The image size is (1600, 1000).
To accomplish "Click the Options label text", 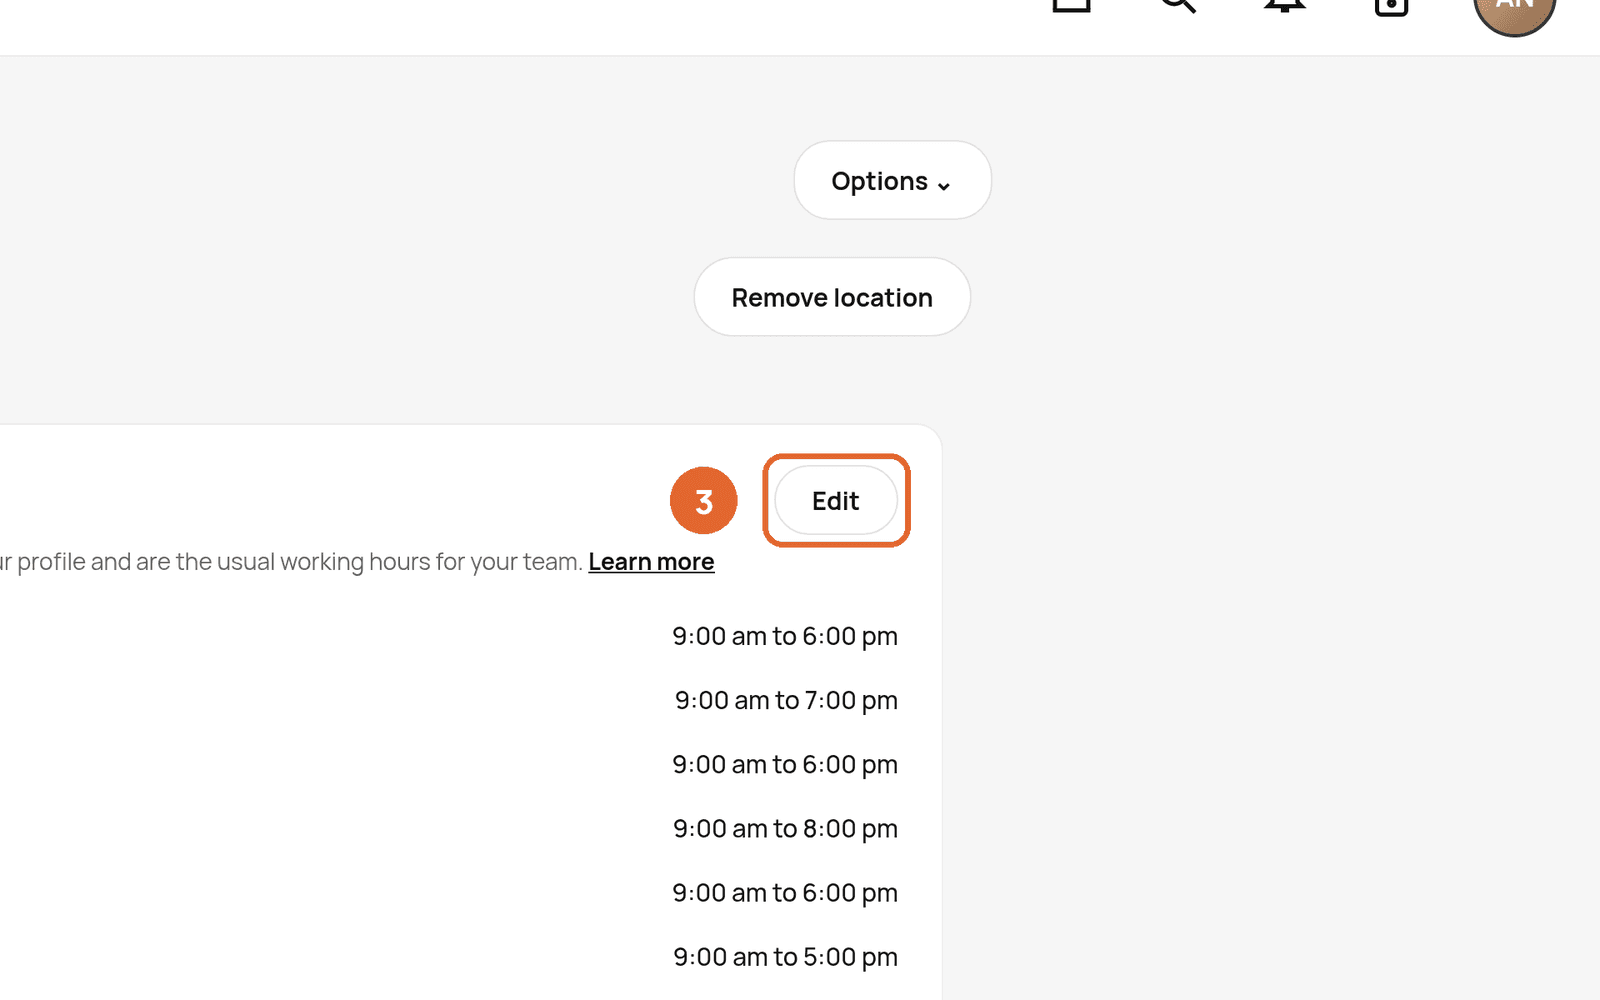I will [x=879, y=181].
